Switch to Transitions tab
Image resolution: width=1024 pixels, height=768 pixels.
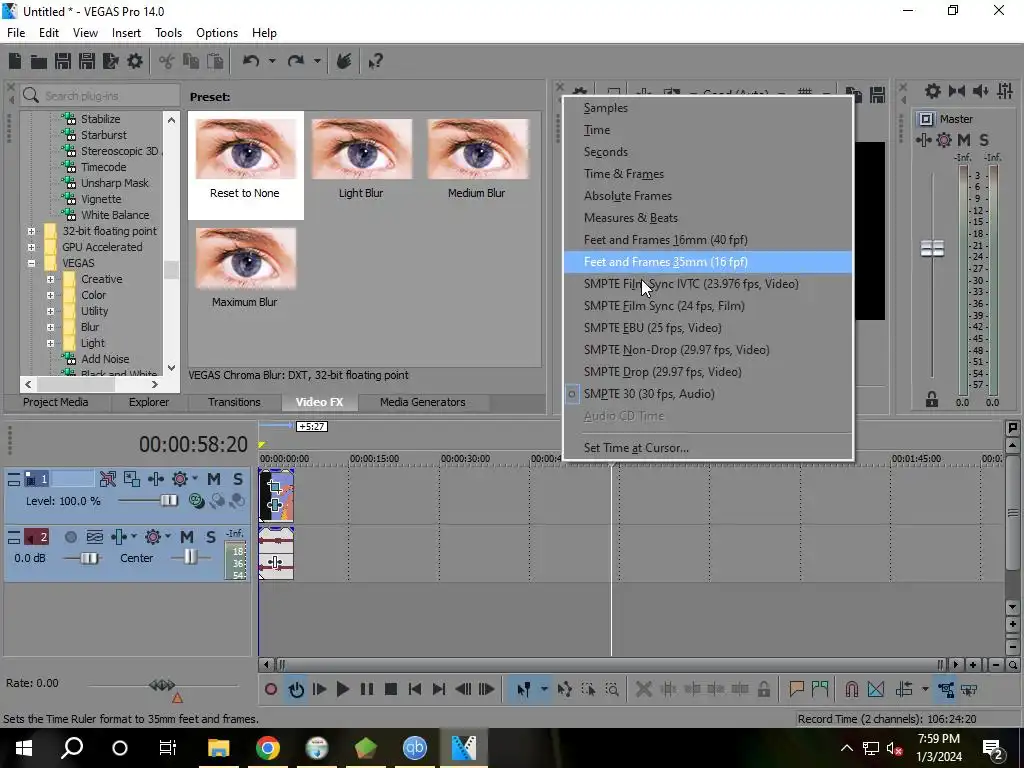tap(234, 402)
